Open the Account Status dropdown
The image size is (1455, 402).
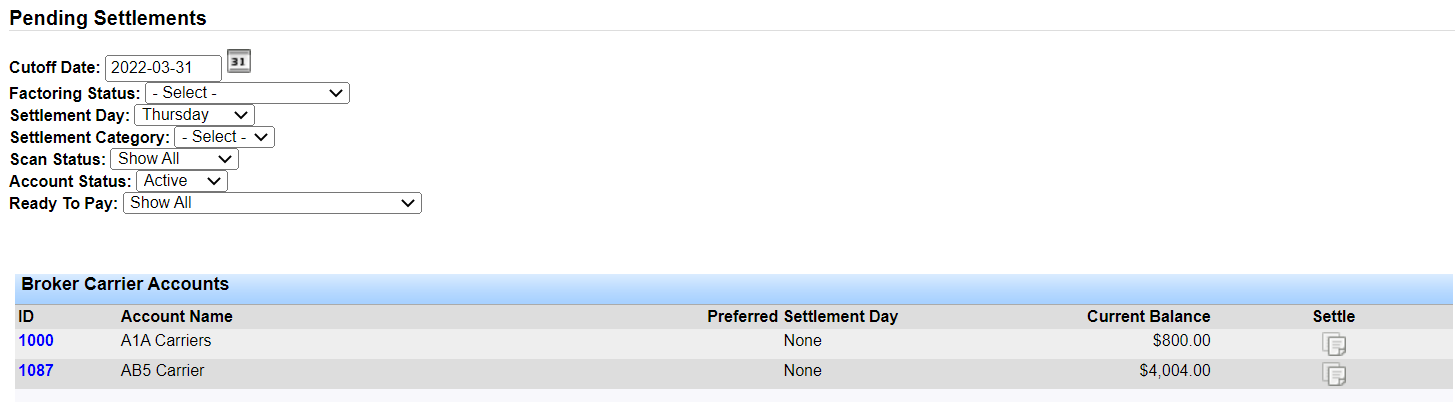[x=180, y=181]
